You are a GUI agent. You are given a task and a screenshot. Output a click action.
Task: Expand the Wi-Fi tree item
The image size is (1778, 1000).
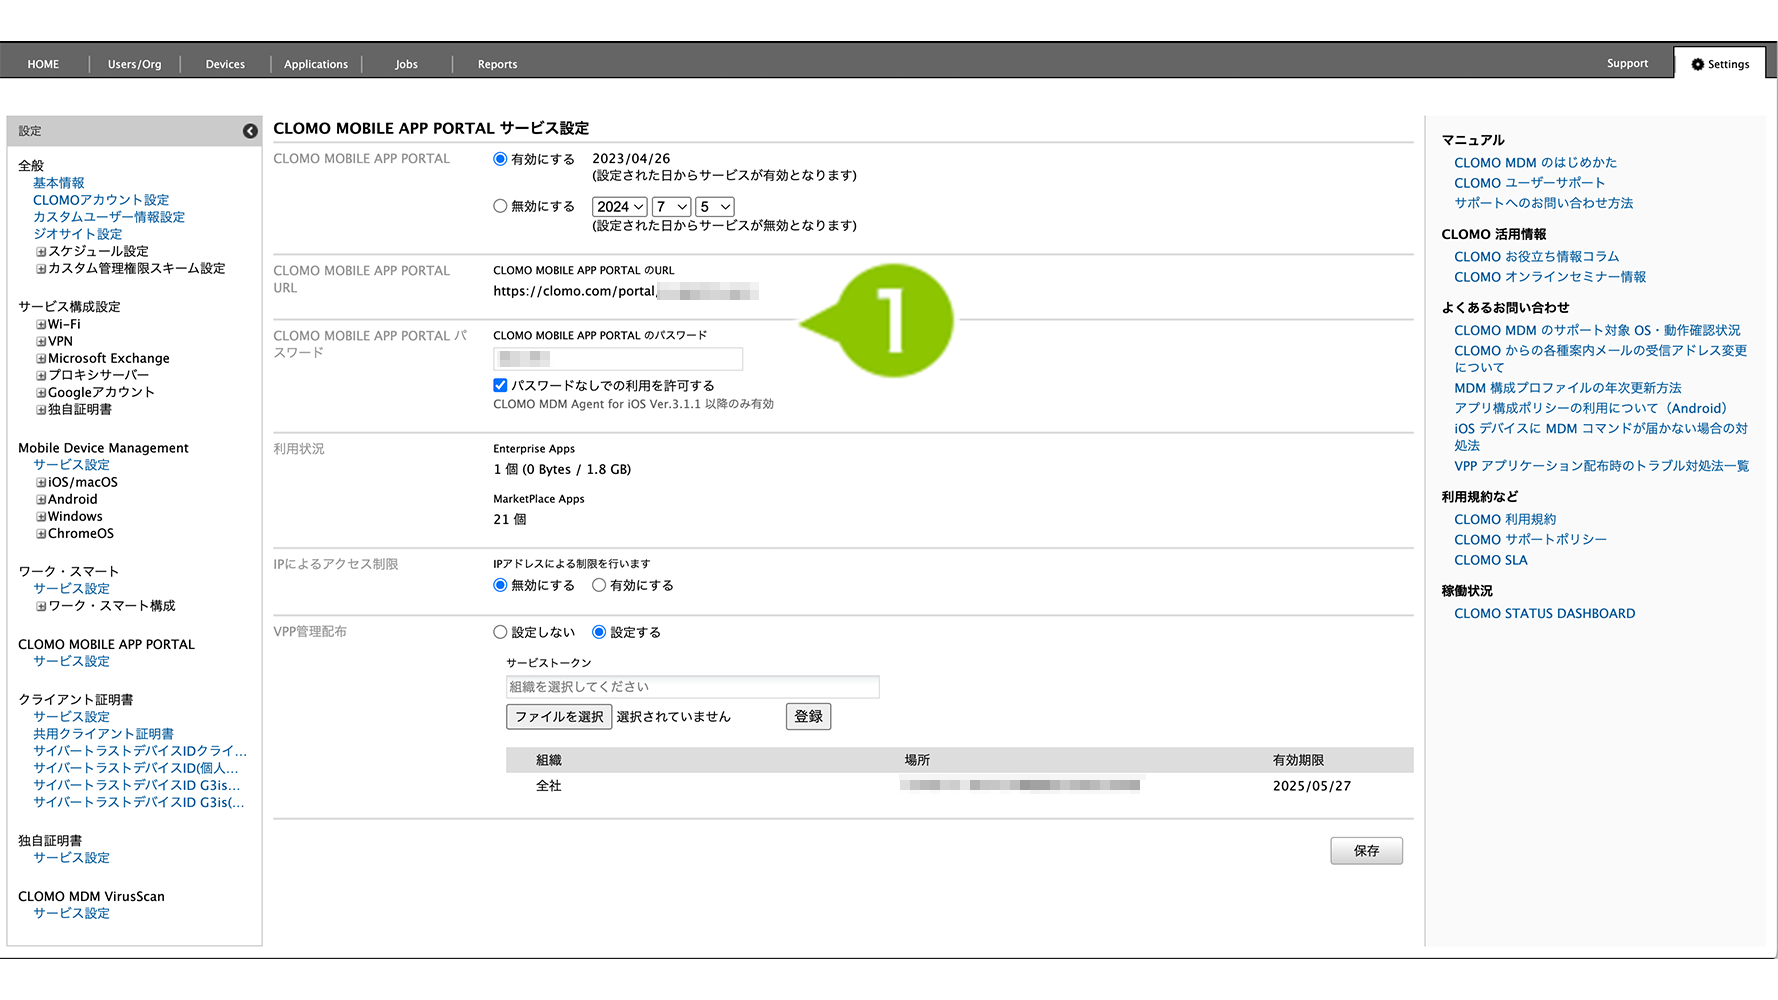41,325
